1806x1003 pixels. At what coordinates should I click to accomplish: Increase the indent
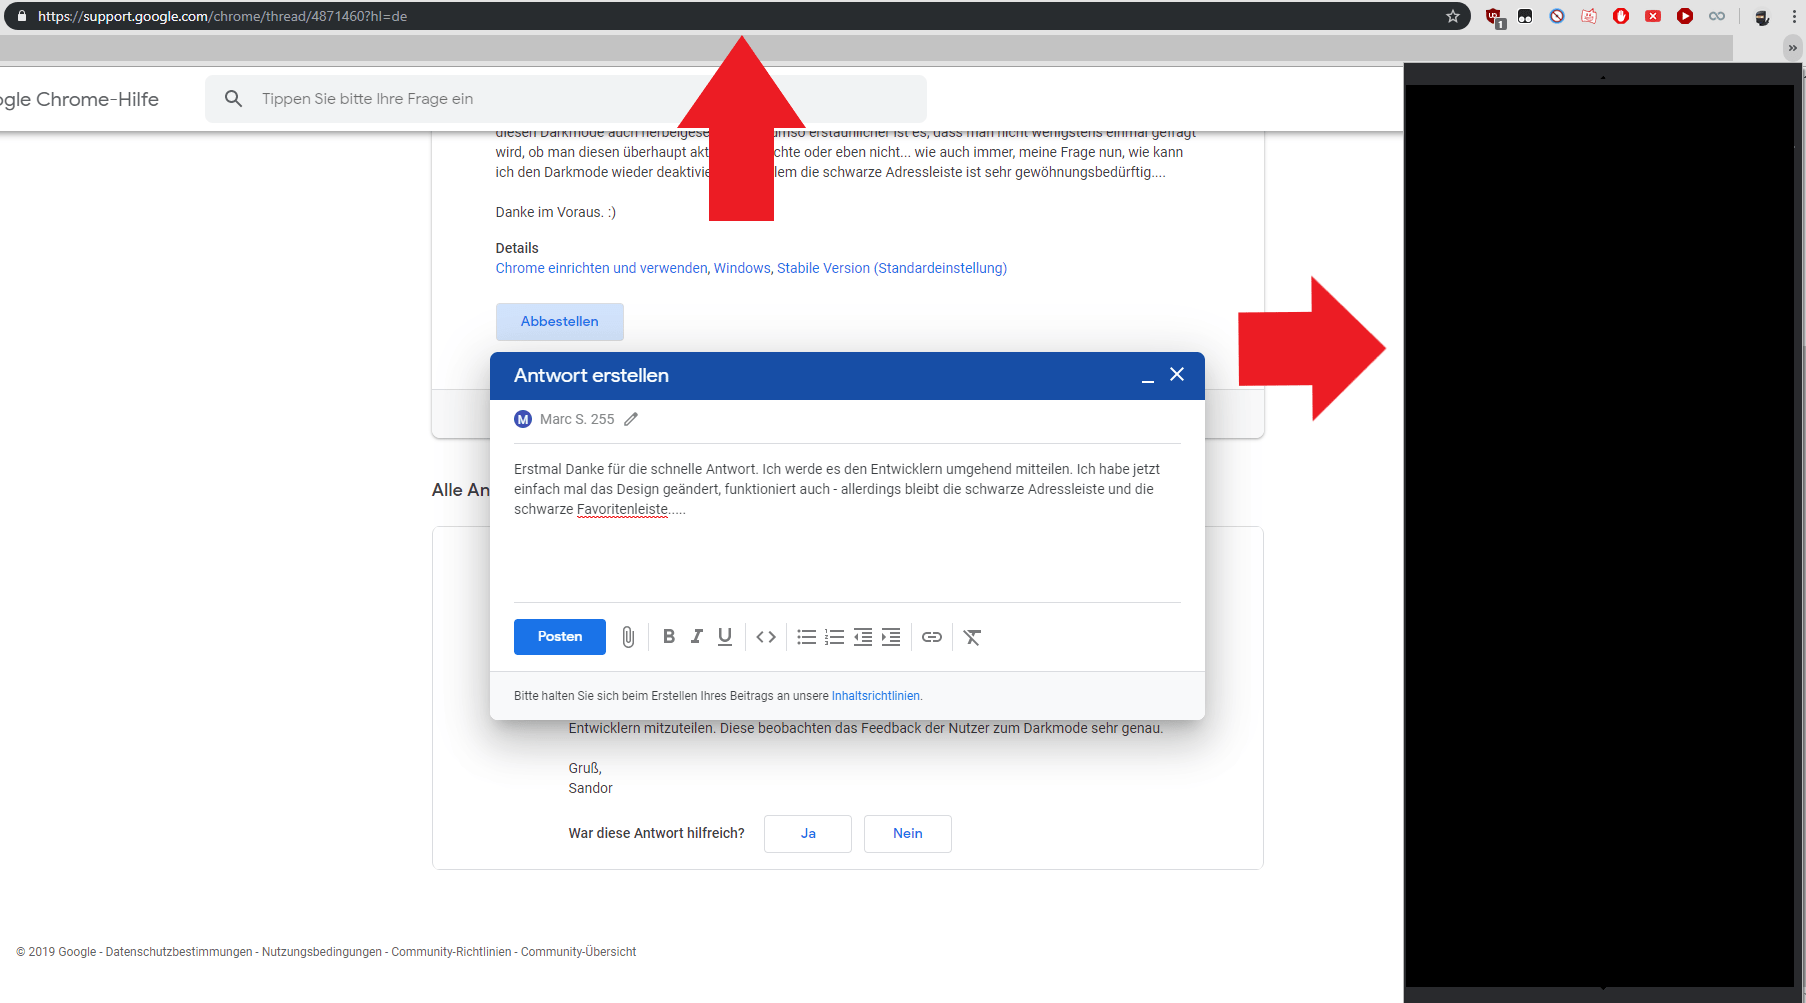891,637
